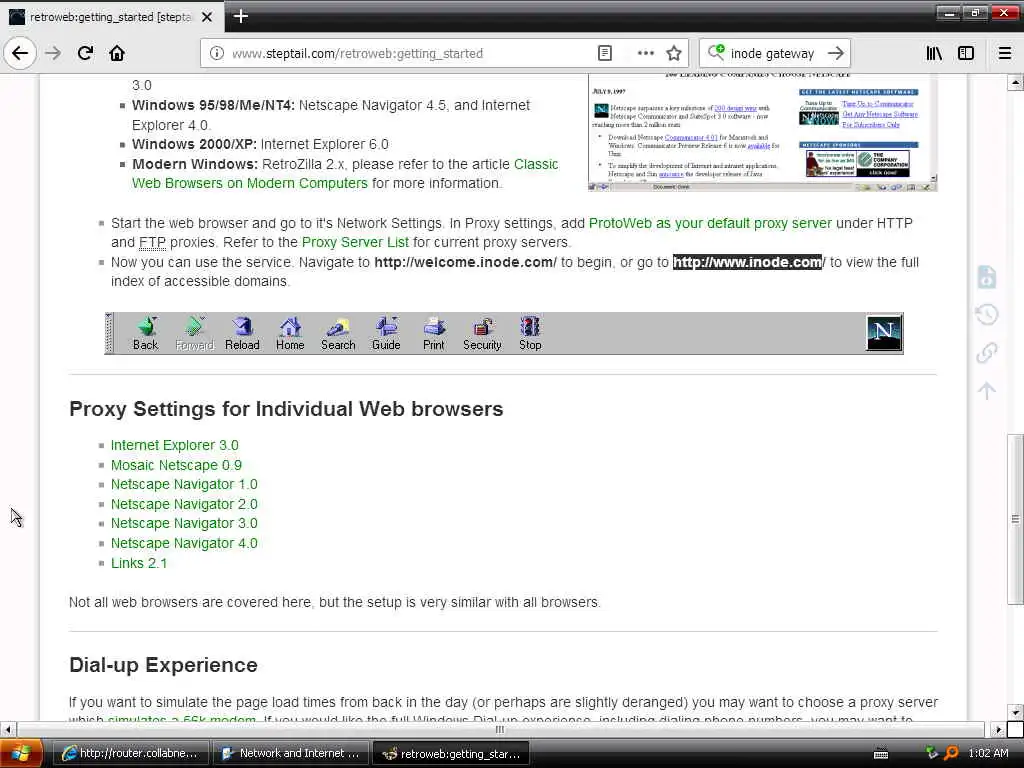Show sidebars icon in toolbar
The height and width of the screenshot is (768, 1024).
tap(966, 53)
